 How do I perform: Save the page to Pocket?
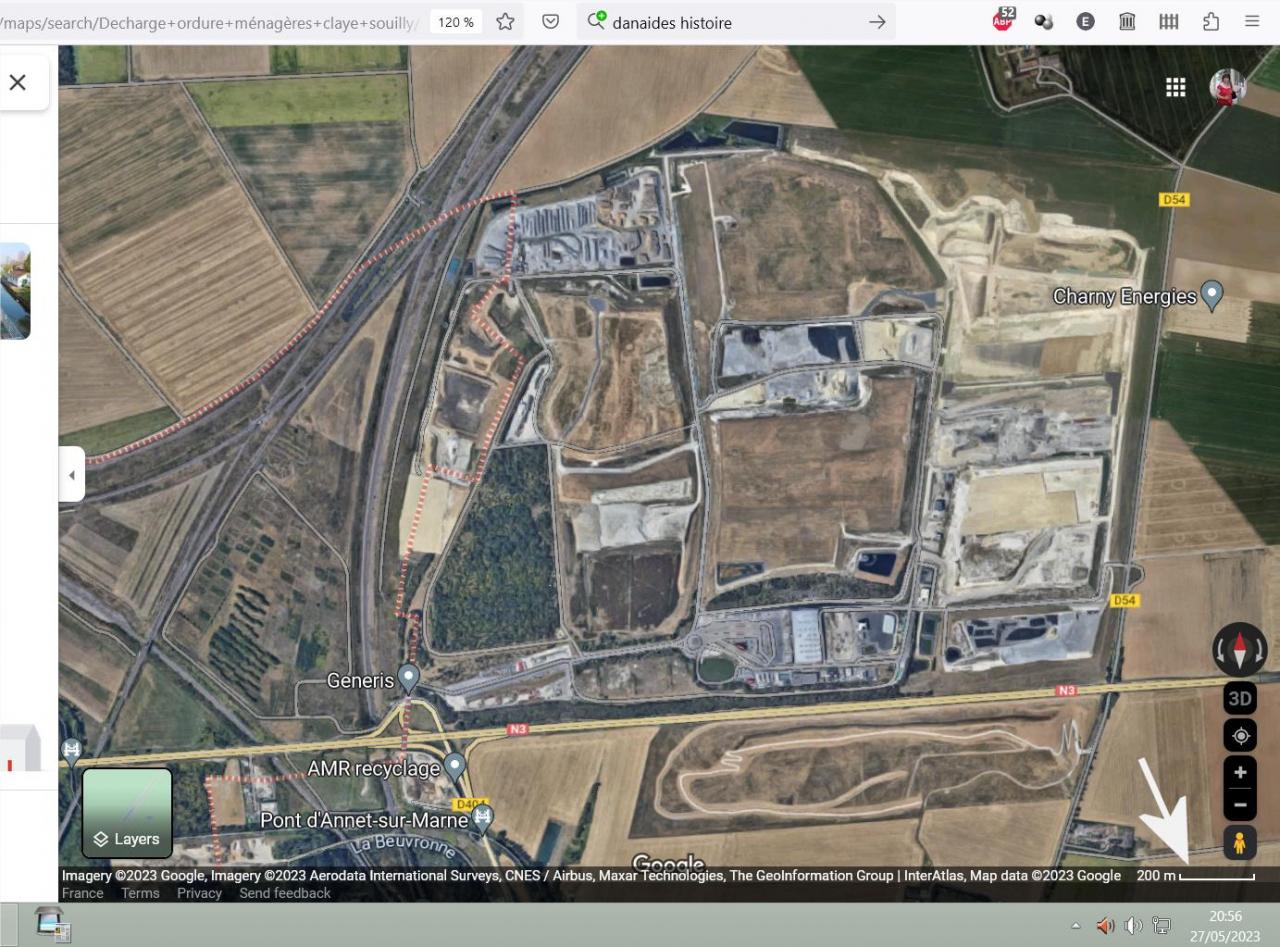click(x=550, y=22)
